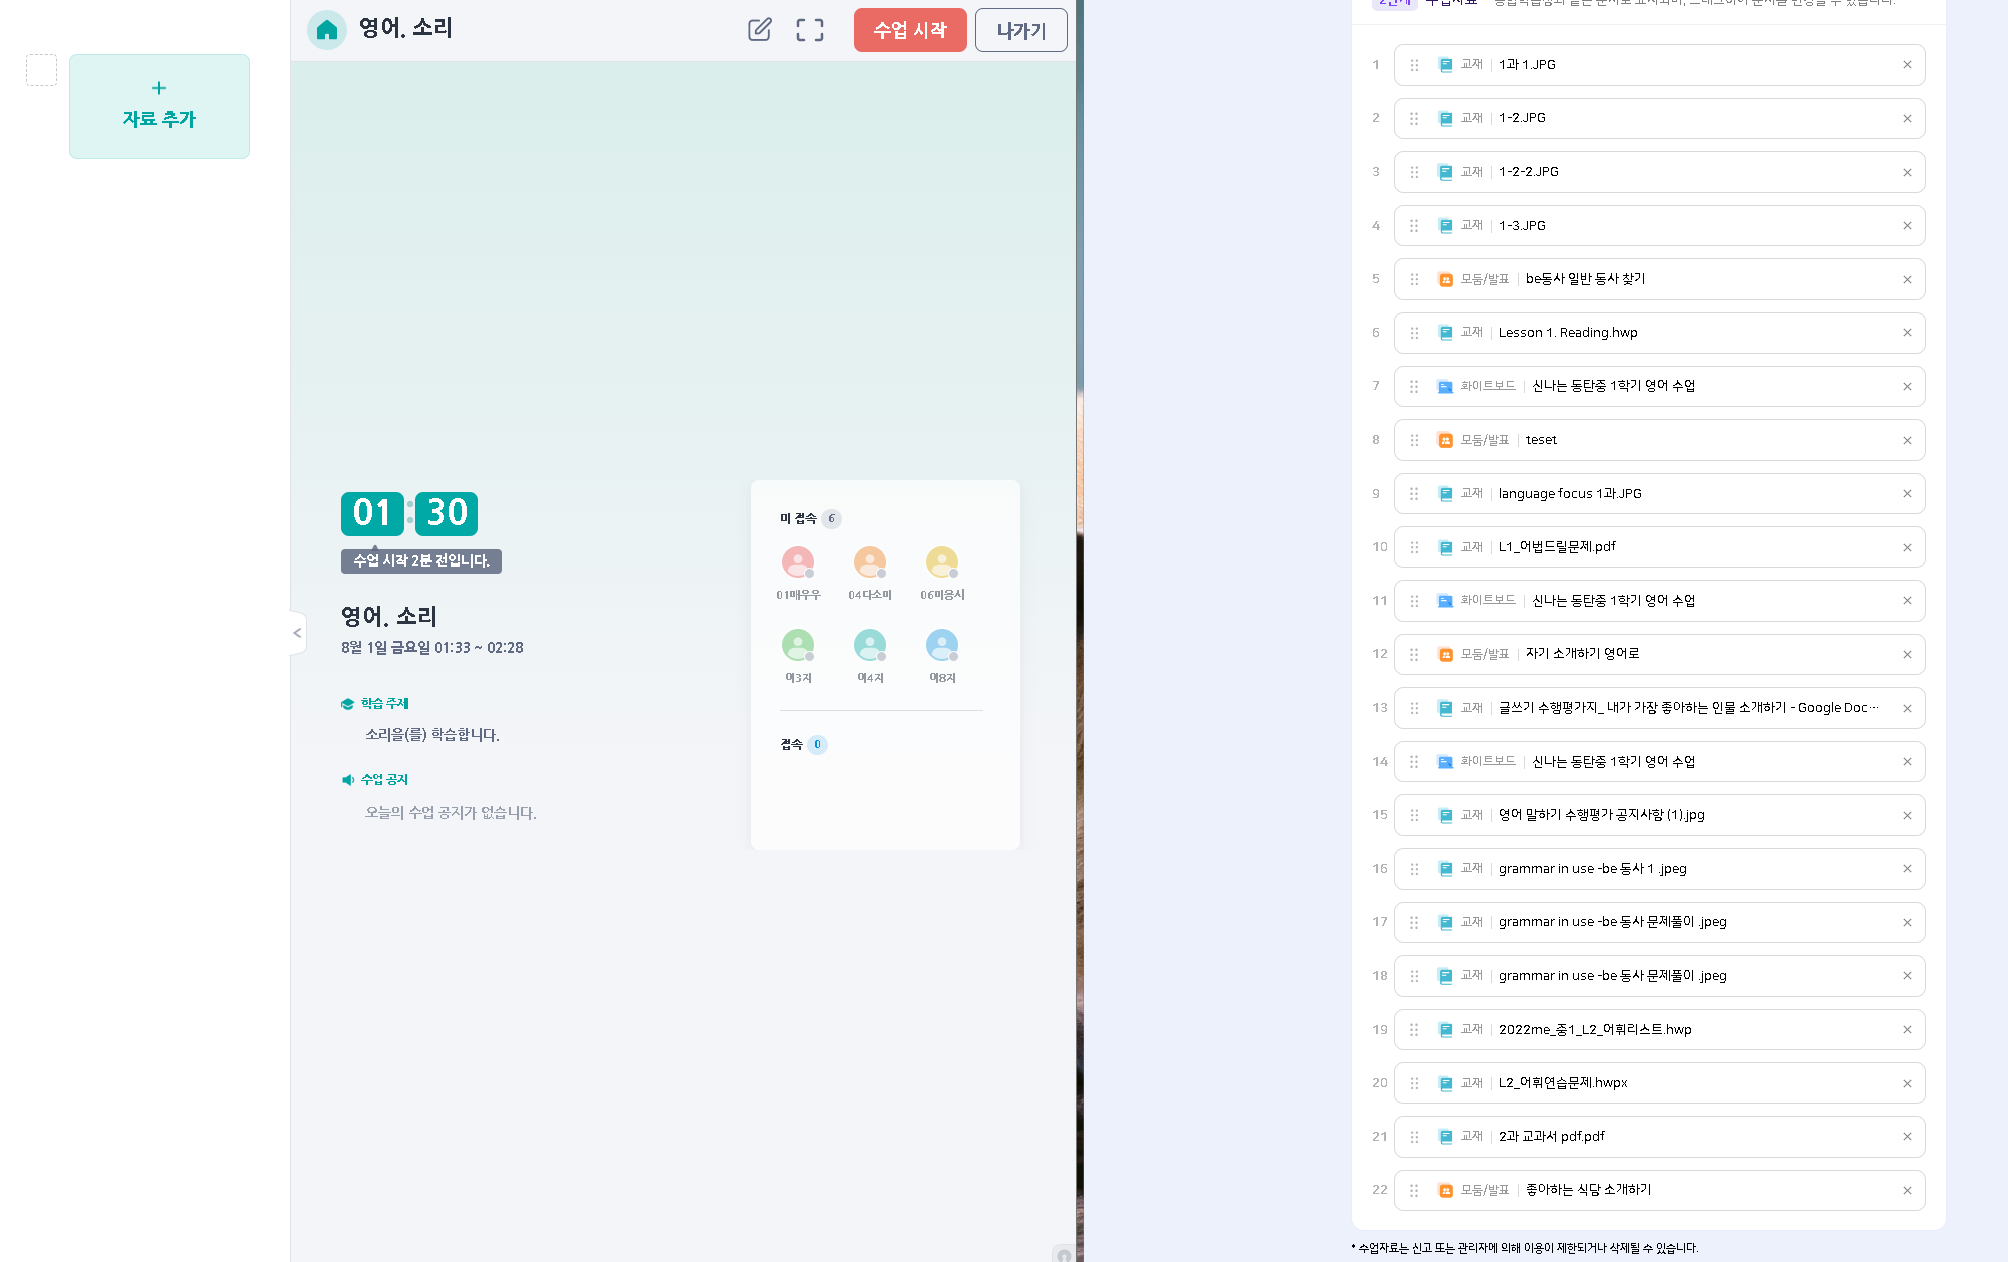Click the 수업 공지 section heading
The image size is (2008, 1262).
pyautogui.click(x=384, y=780)
